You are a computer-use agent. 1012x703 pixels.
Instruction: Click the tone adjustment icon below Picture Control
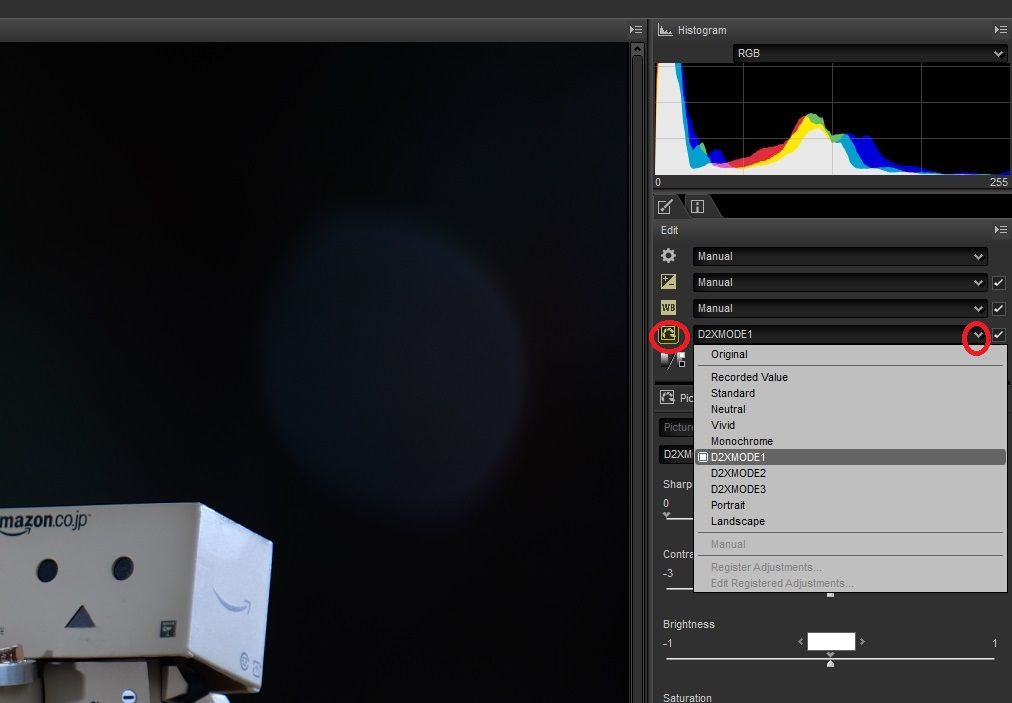click(x=672, y=360)
